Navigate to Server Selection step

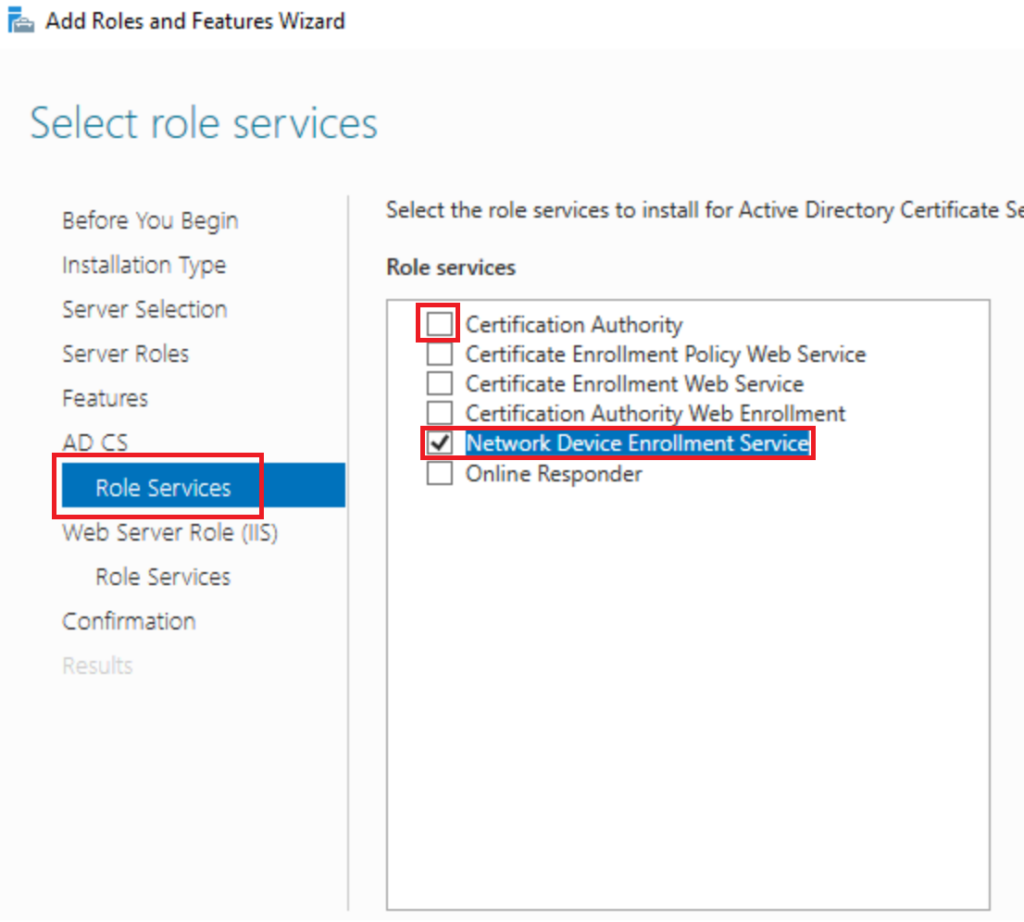point(144,310)
